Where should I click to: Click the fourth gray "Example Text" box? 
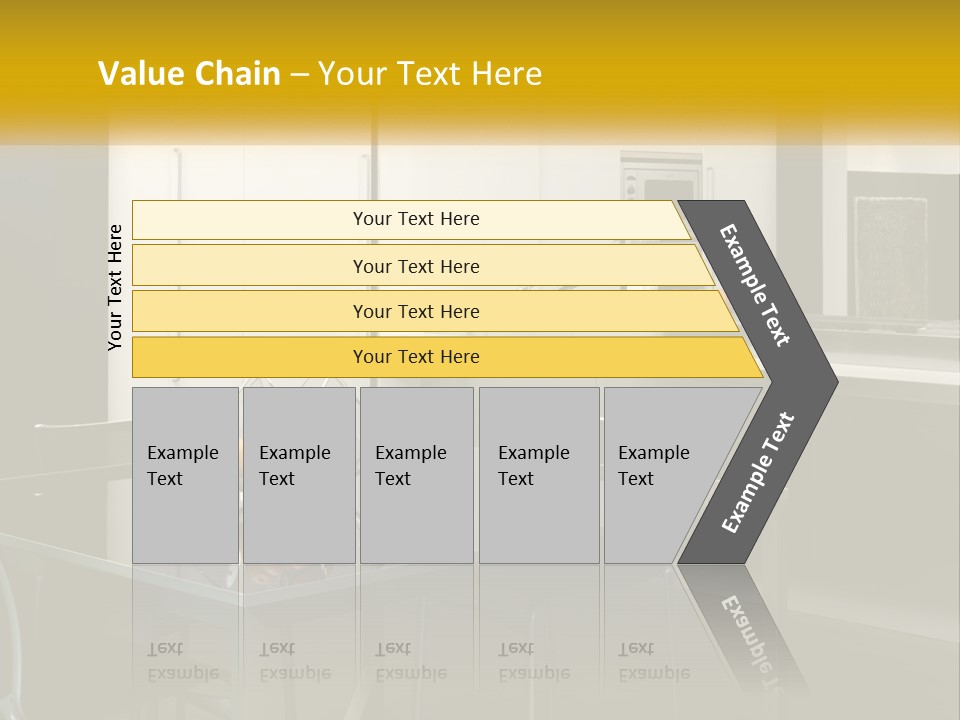pos(538,475)
